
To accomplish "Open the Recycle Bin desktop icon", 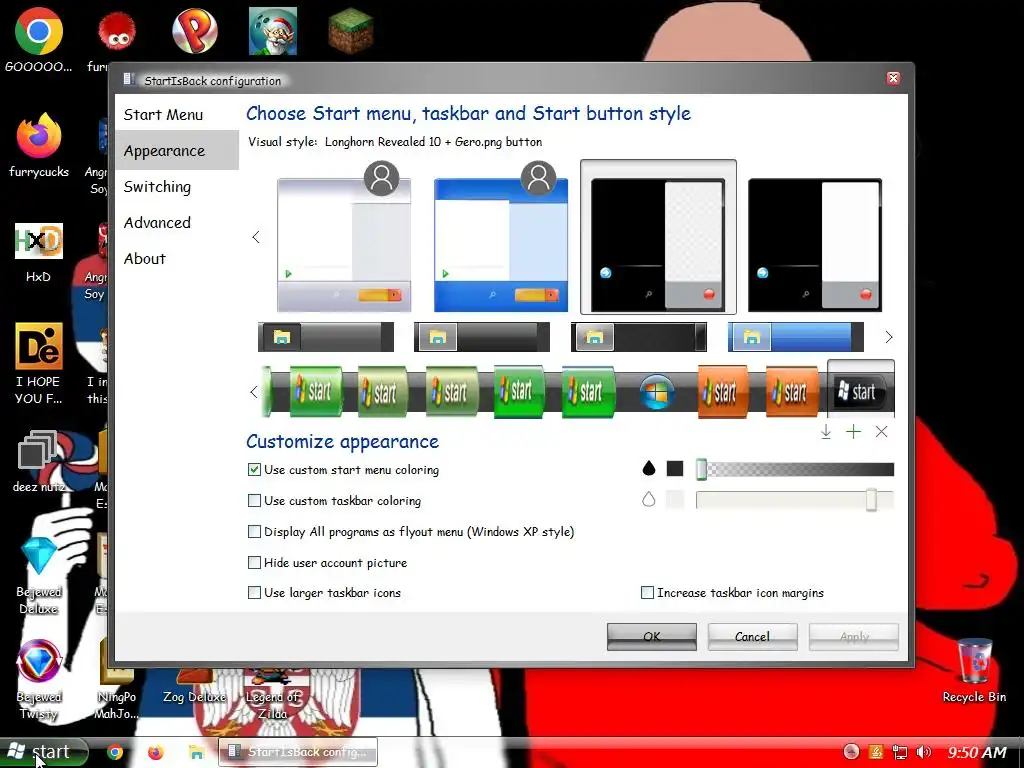I will (974, 670).
